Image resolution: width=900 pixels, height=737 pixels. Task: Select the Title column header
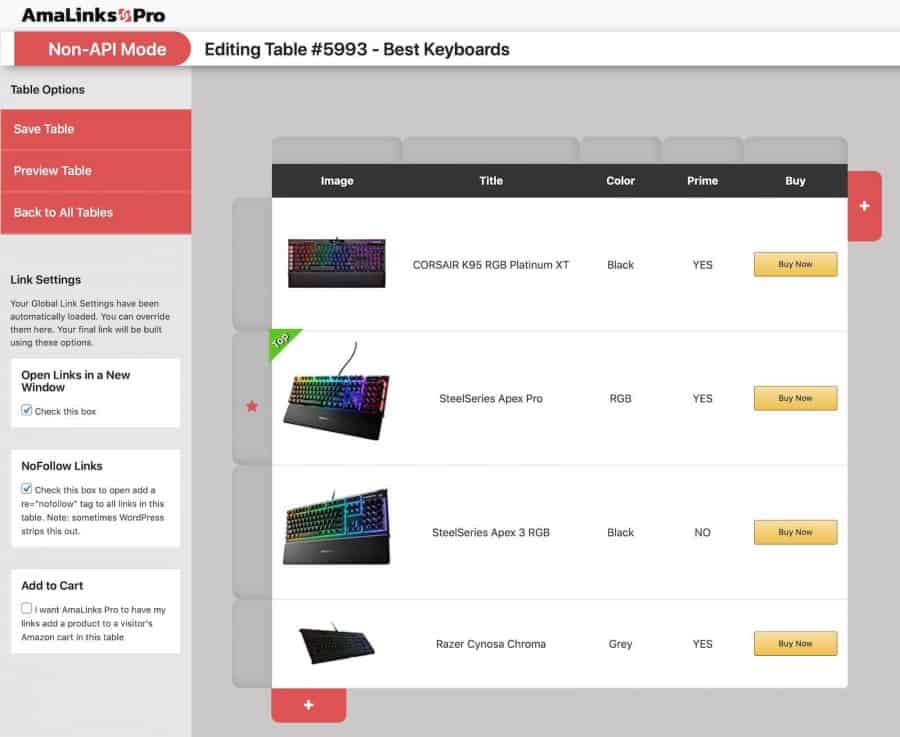pos(491,181)
